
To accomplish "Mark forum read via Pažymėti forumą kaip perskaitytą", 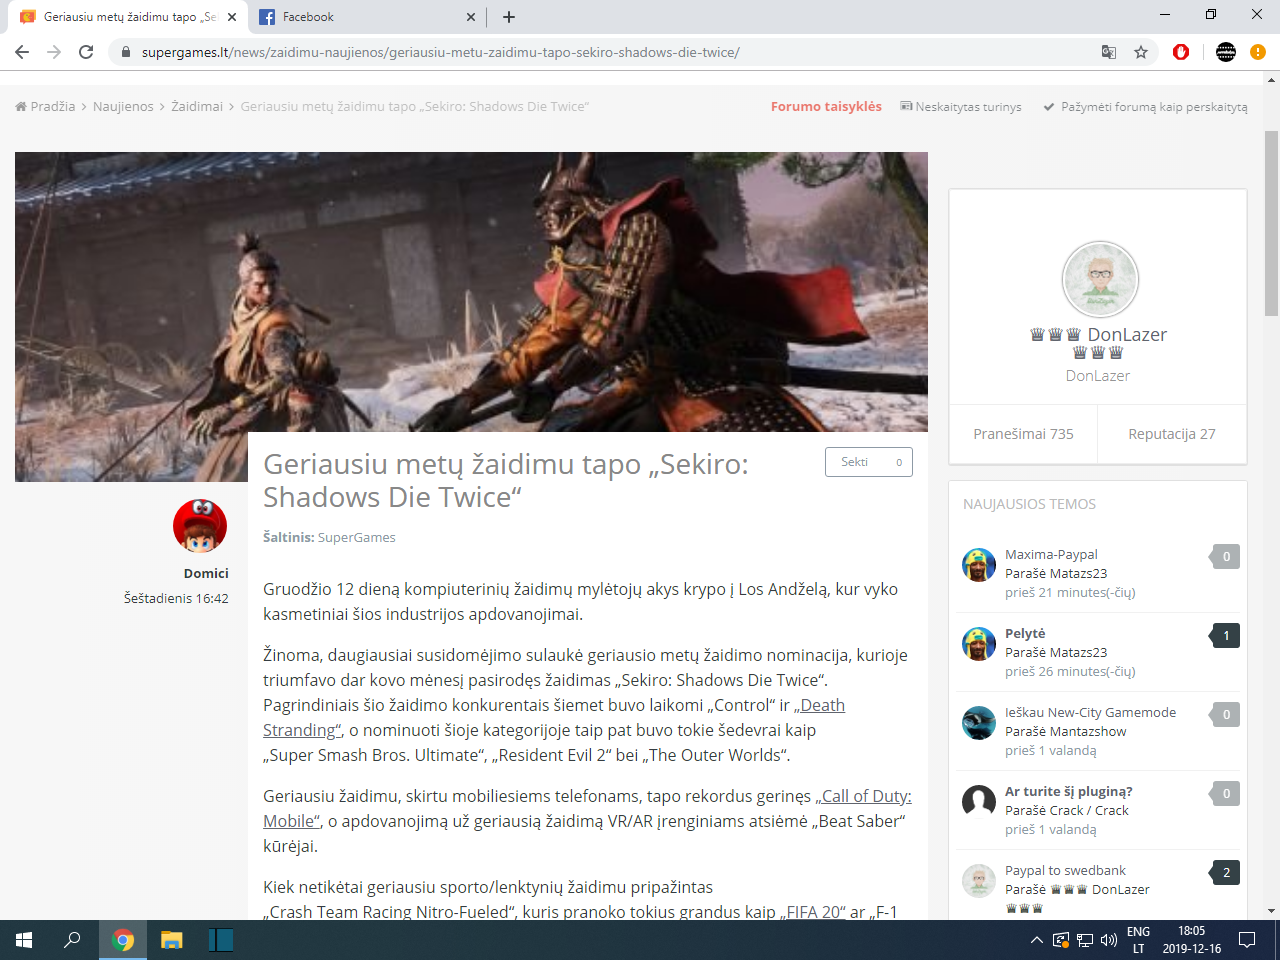I will [1145, 106].
